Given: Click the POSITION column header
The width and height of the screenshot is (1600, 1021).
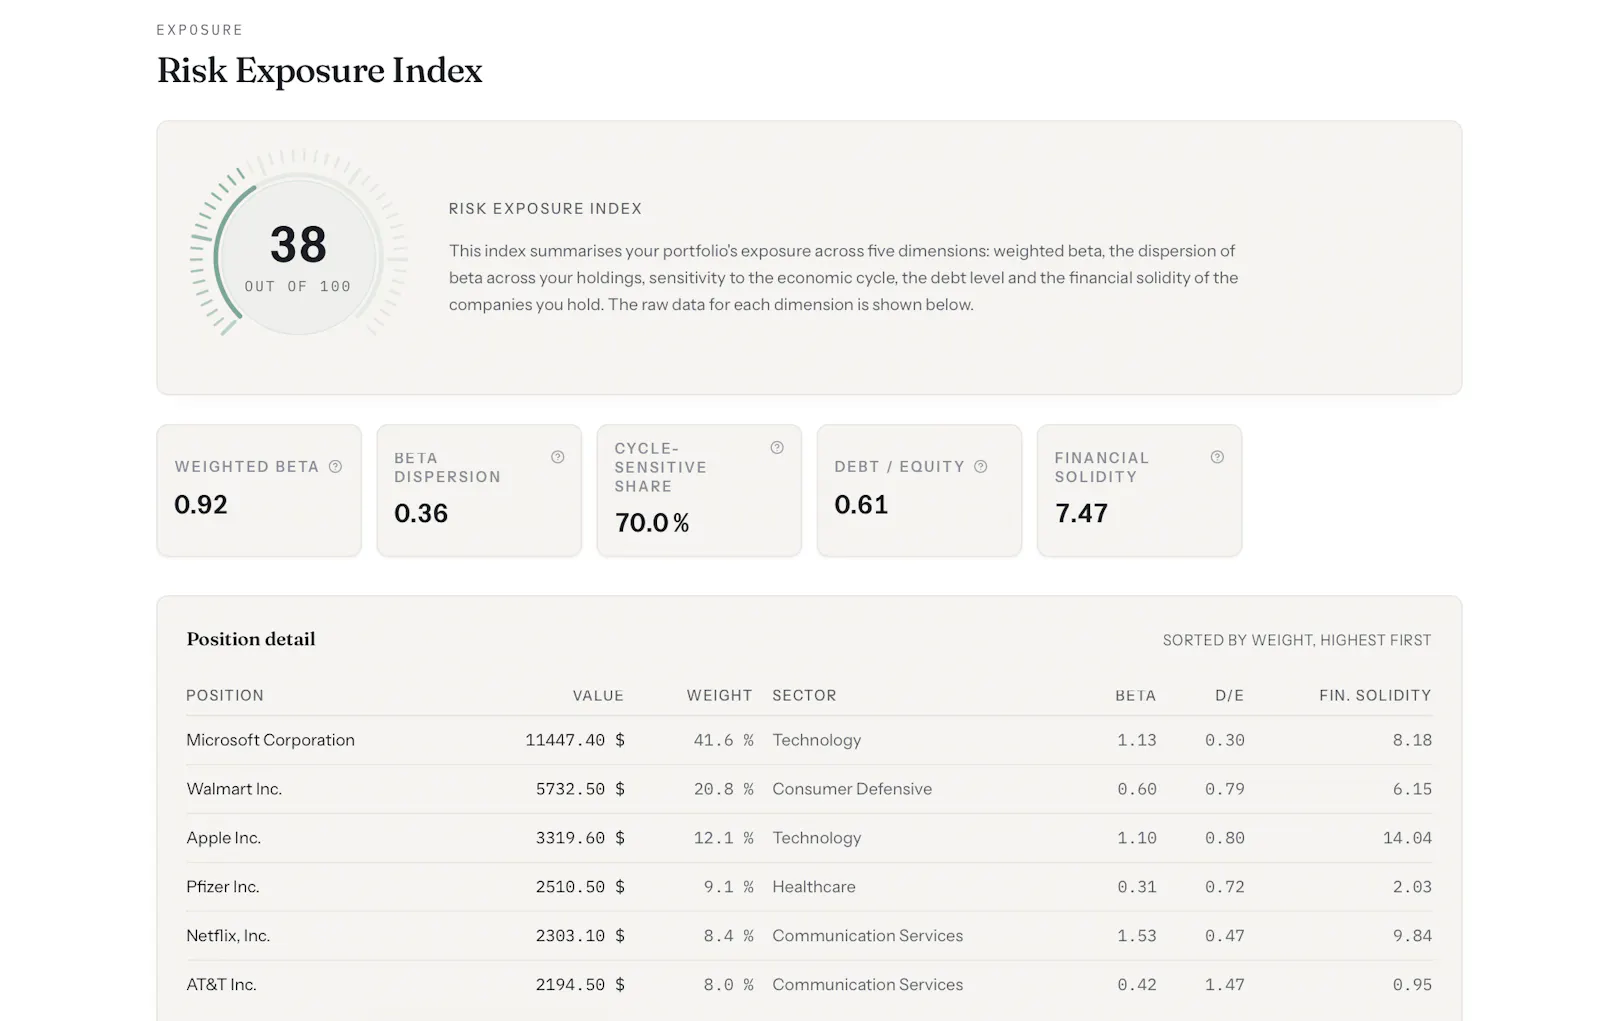Looking at the screenshot, I should click(x=225, y=695).
